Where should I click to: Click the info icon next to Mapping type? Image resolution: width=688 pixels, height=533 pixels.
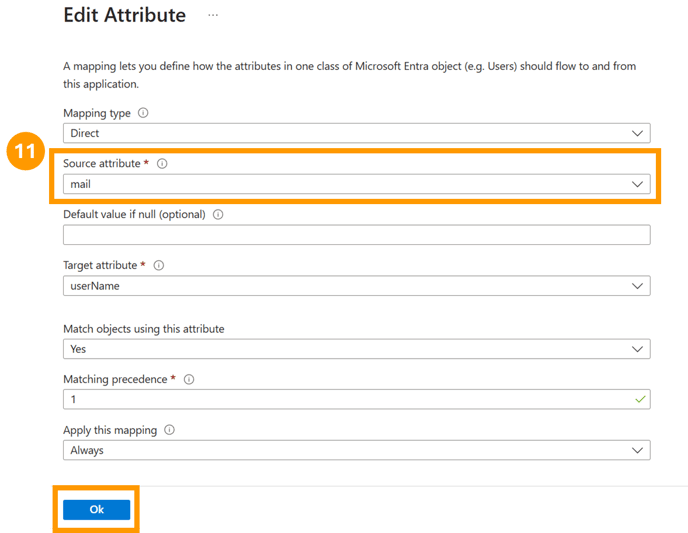(143, 113)
